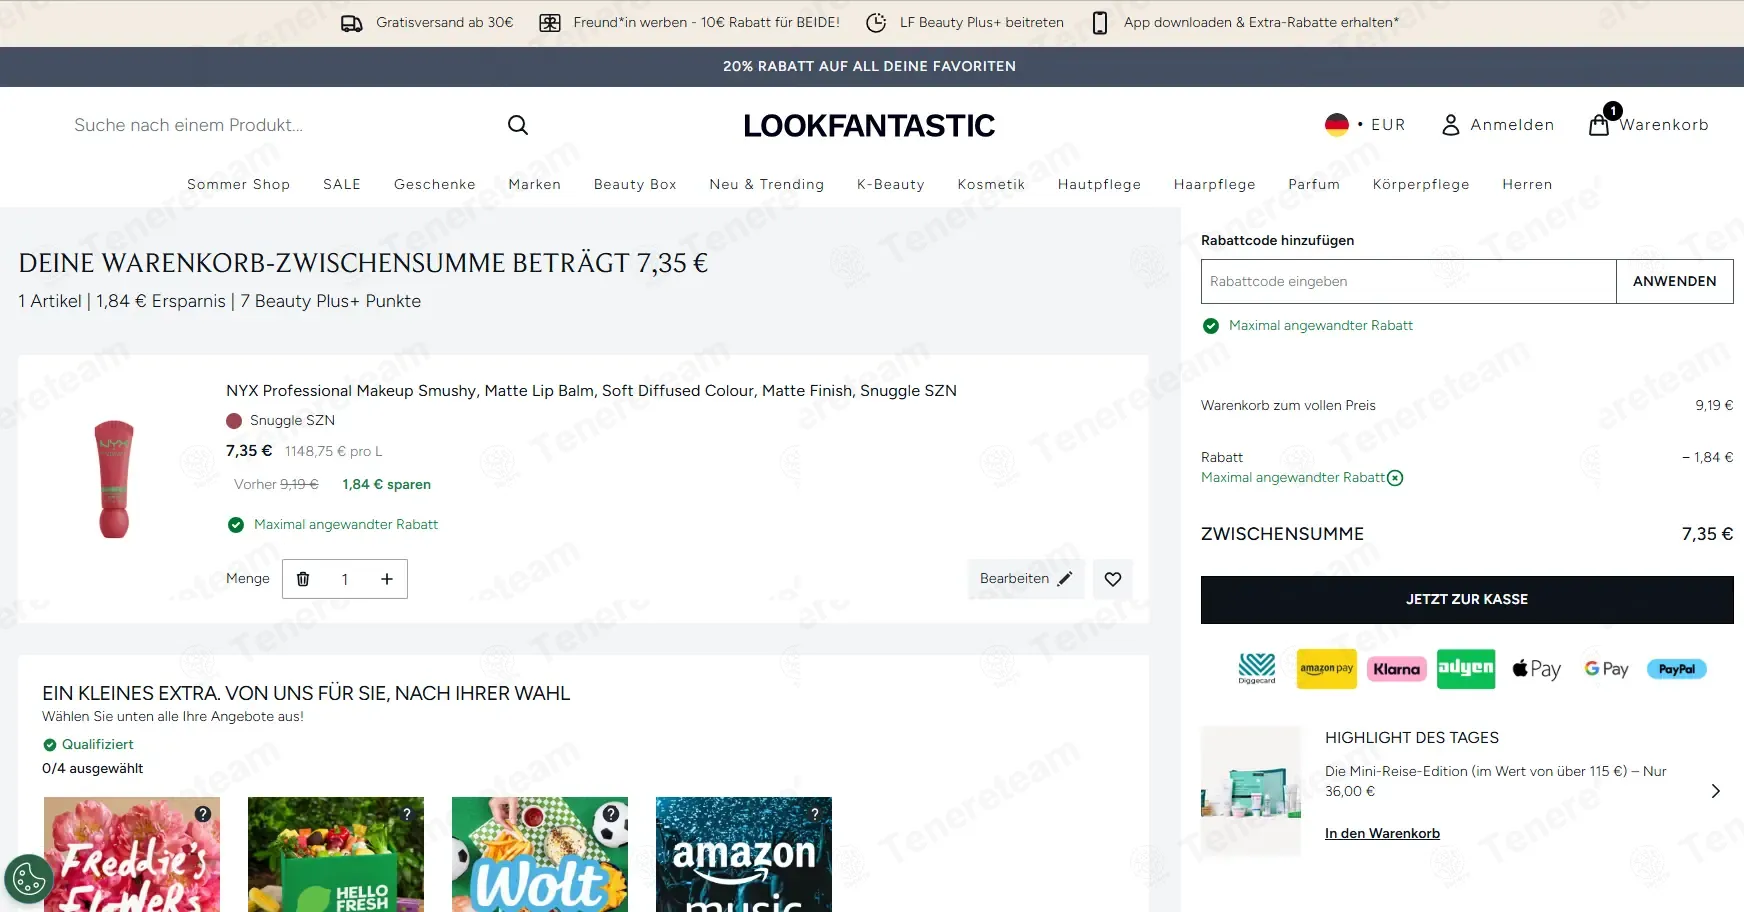Click the LOOKFANTASTIC logo
1744x912 pixels.
tap(869, 126)
